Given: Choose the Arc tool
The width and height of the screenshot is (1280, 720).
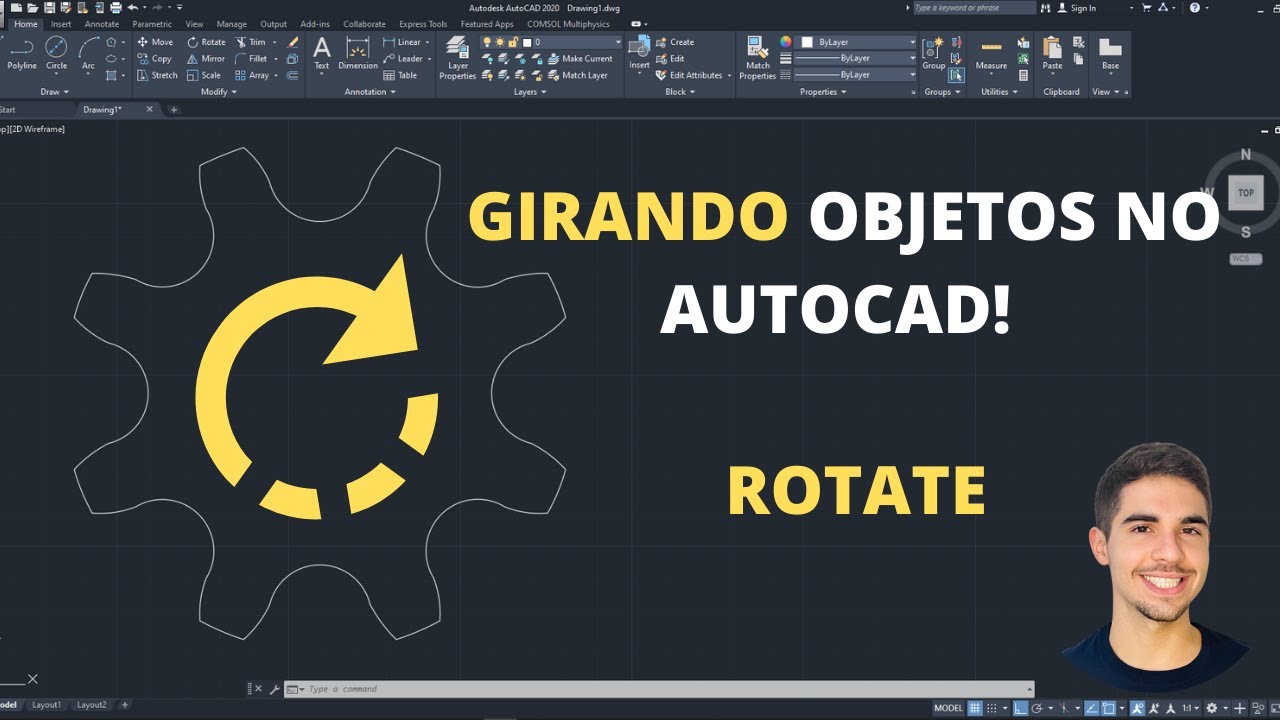Looking at the screenshot, I should (88, 54).
